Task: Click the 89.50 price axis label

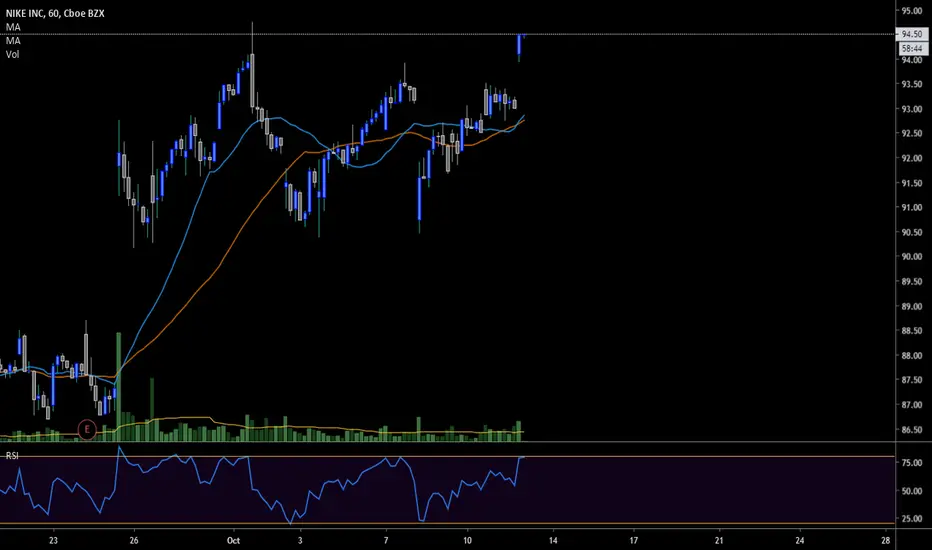Action: click(912, 282)
